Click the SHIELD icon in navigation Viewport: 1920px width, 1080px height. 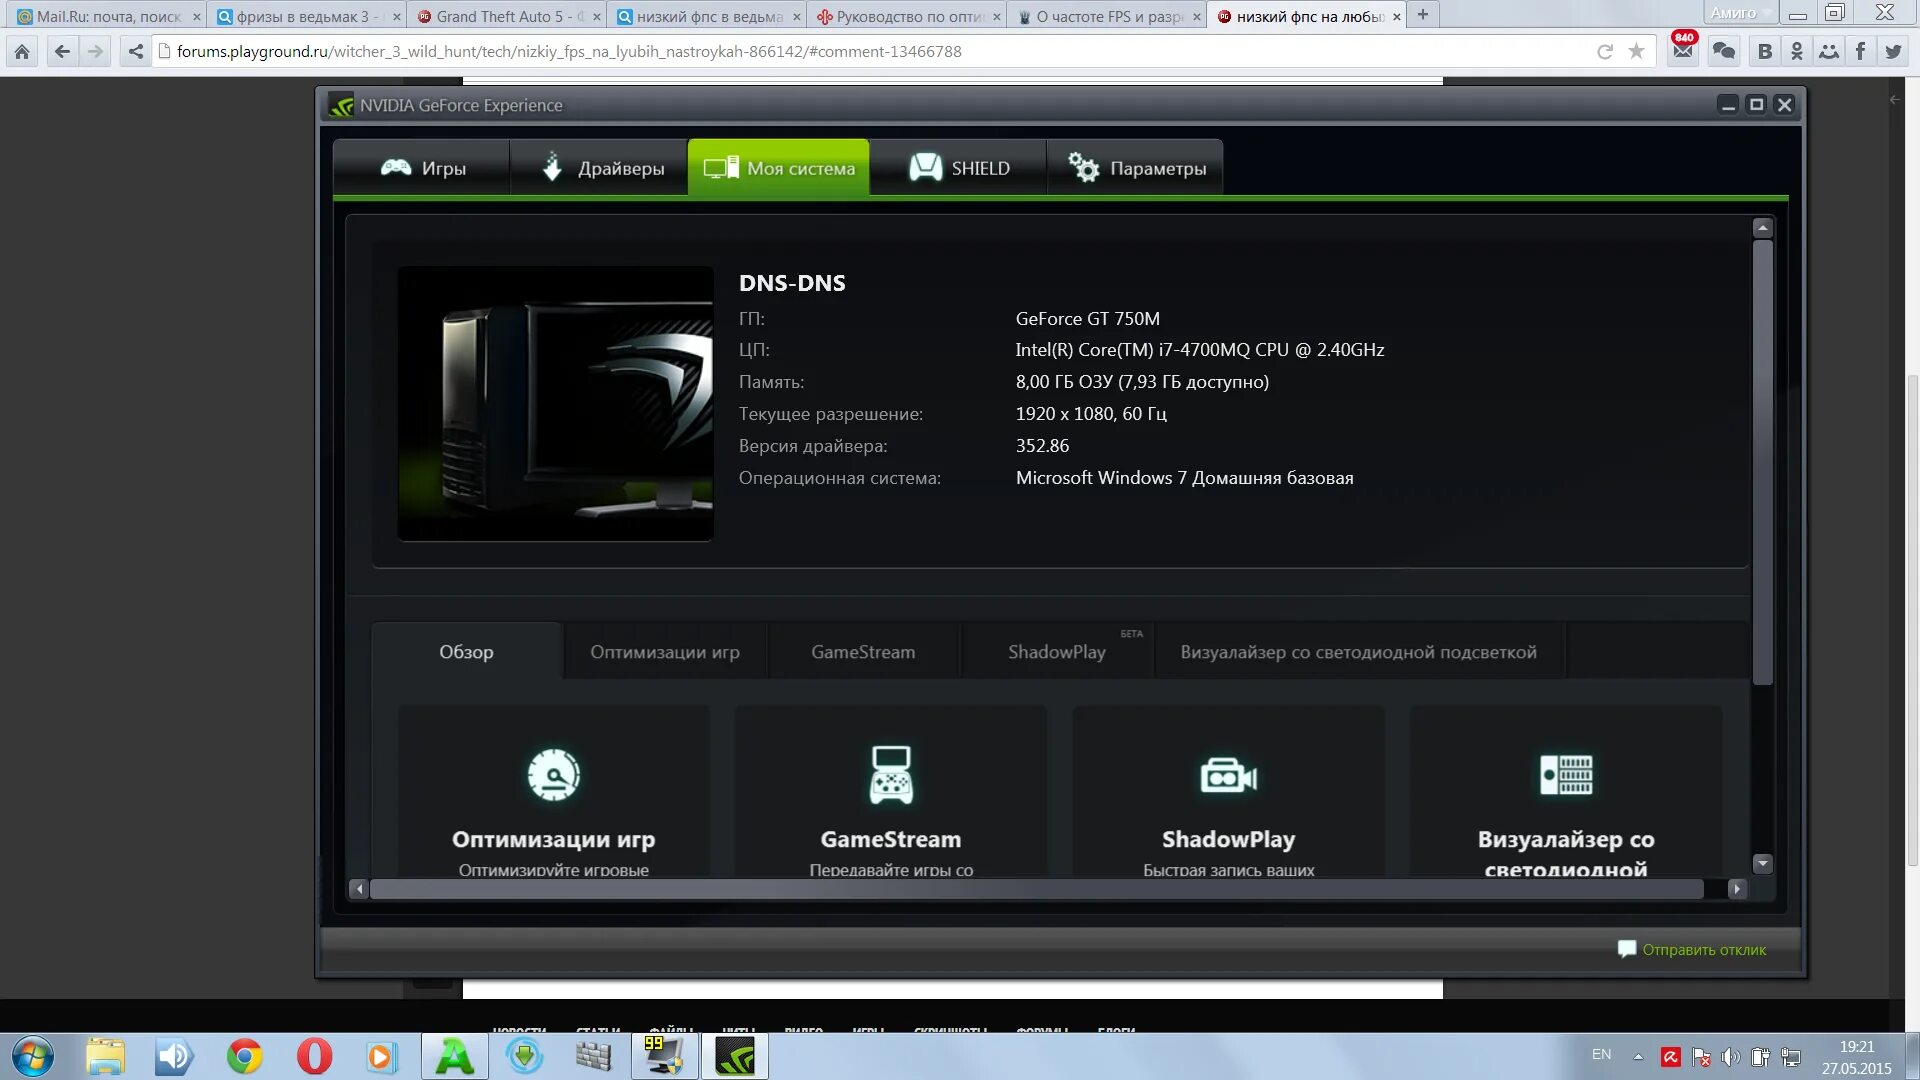923,167
